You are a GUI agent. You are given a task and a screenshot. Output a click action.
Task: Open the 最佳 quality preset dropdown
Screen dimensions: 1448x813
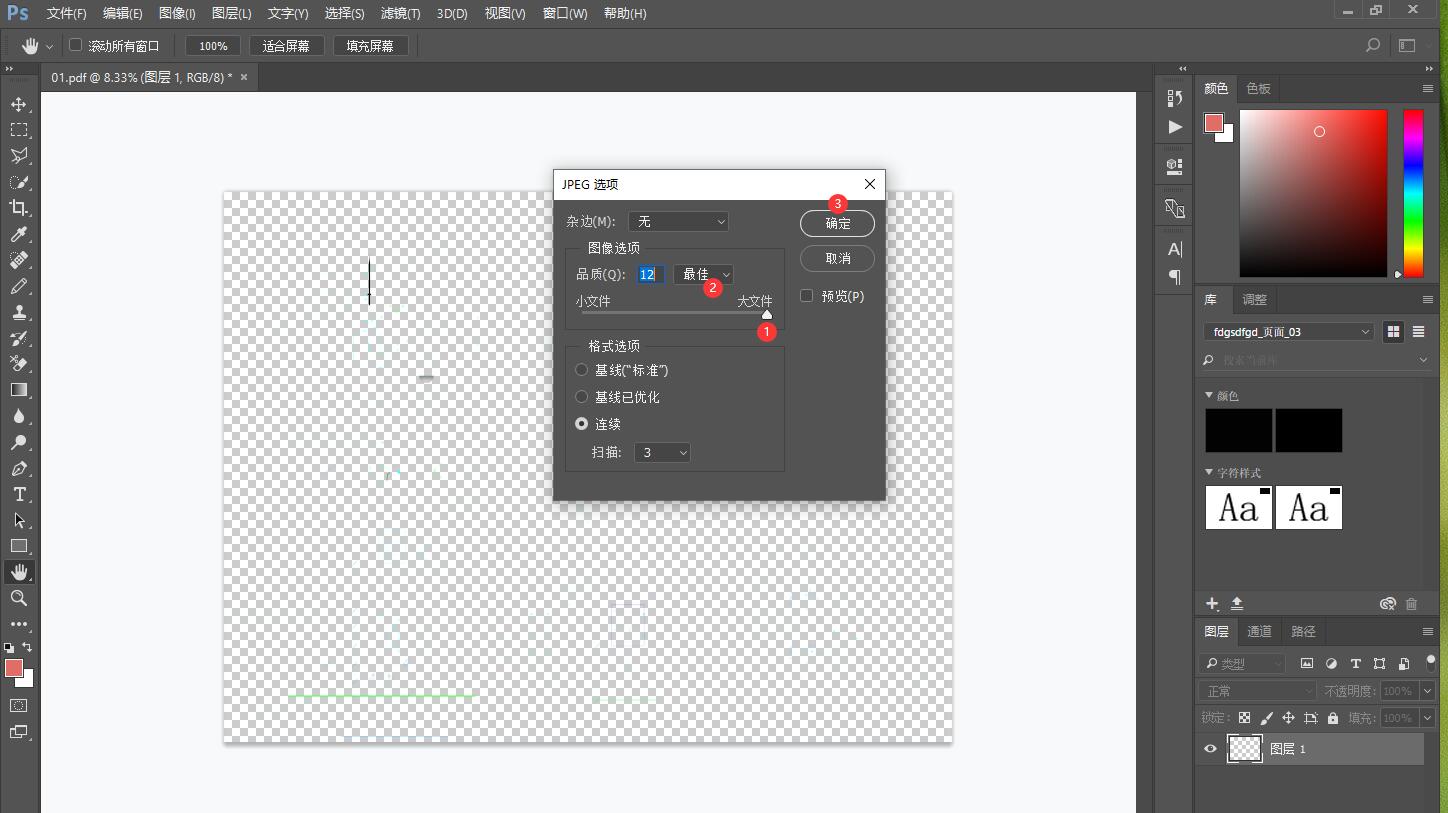(x=705, y=274)
